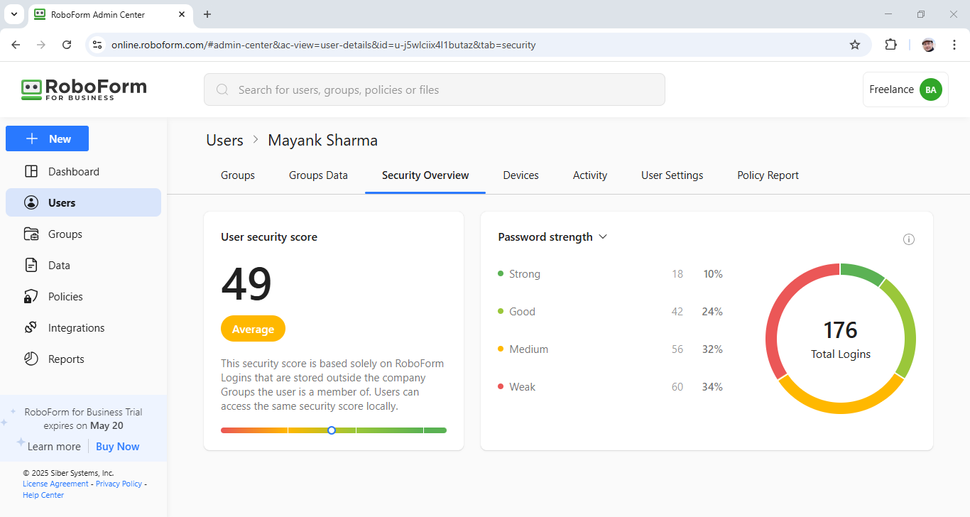This screenshot has width=970, height=517.
Task: Open Integrations plug icon
Action: (x=31, y=328)
